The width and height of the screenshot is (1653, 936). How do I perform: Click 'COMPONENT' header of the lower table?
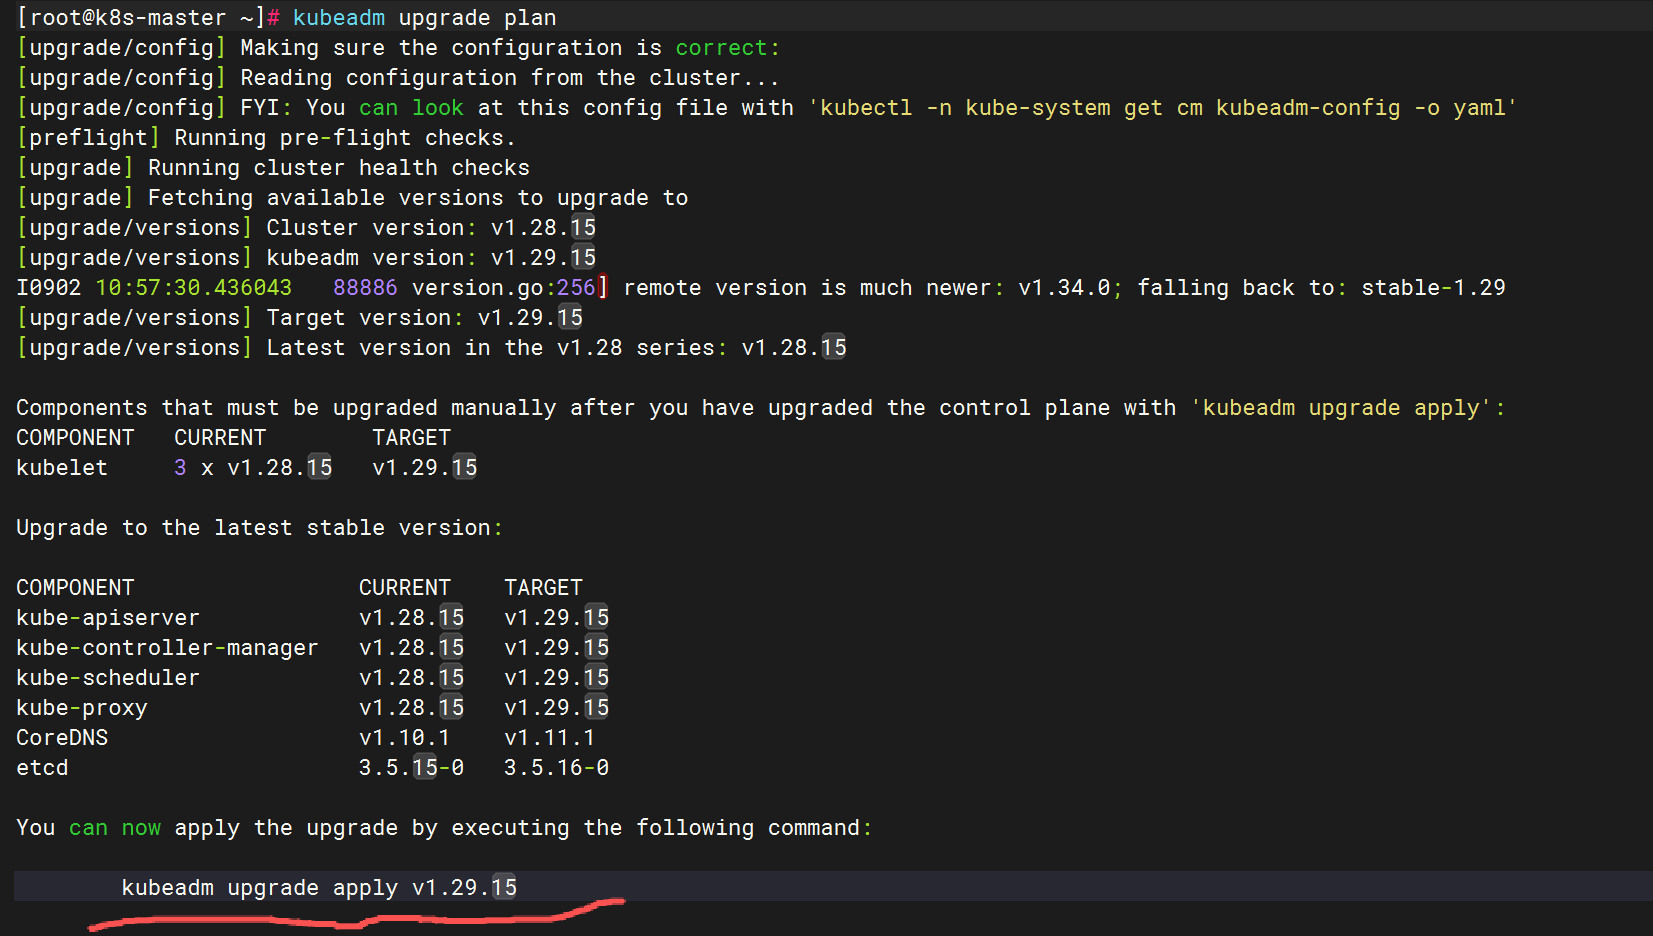[x=75, y=588]
